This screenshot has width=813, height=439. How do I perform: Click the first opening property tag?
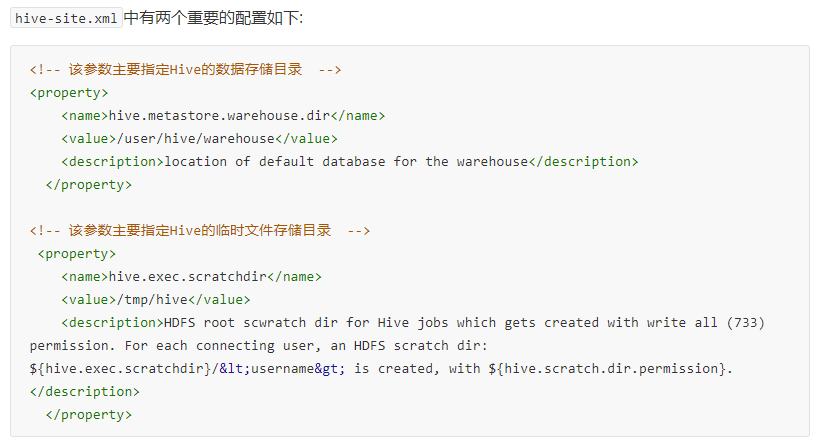(69, 93)
